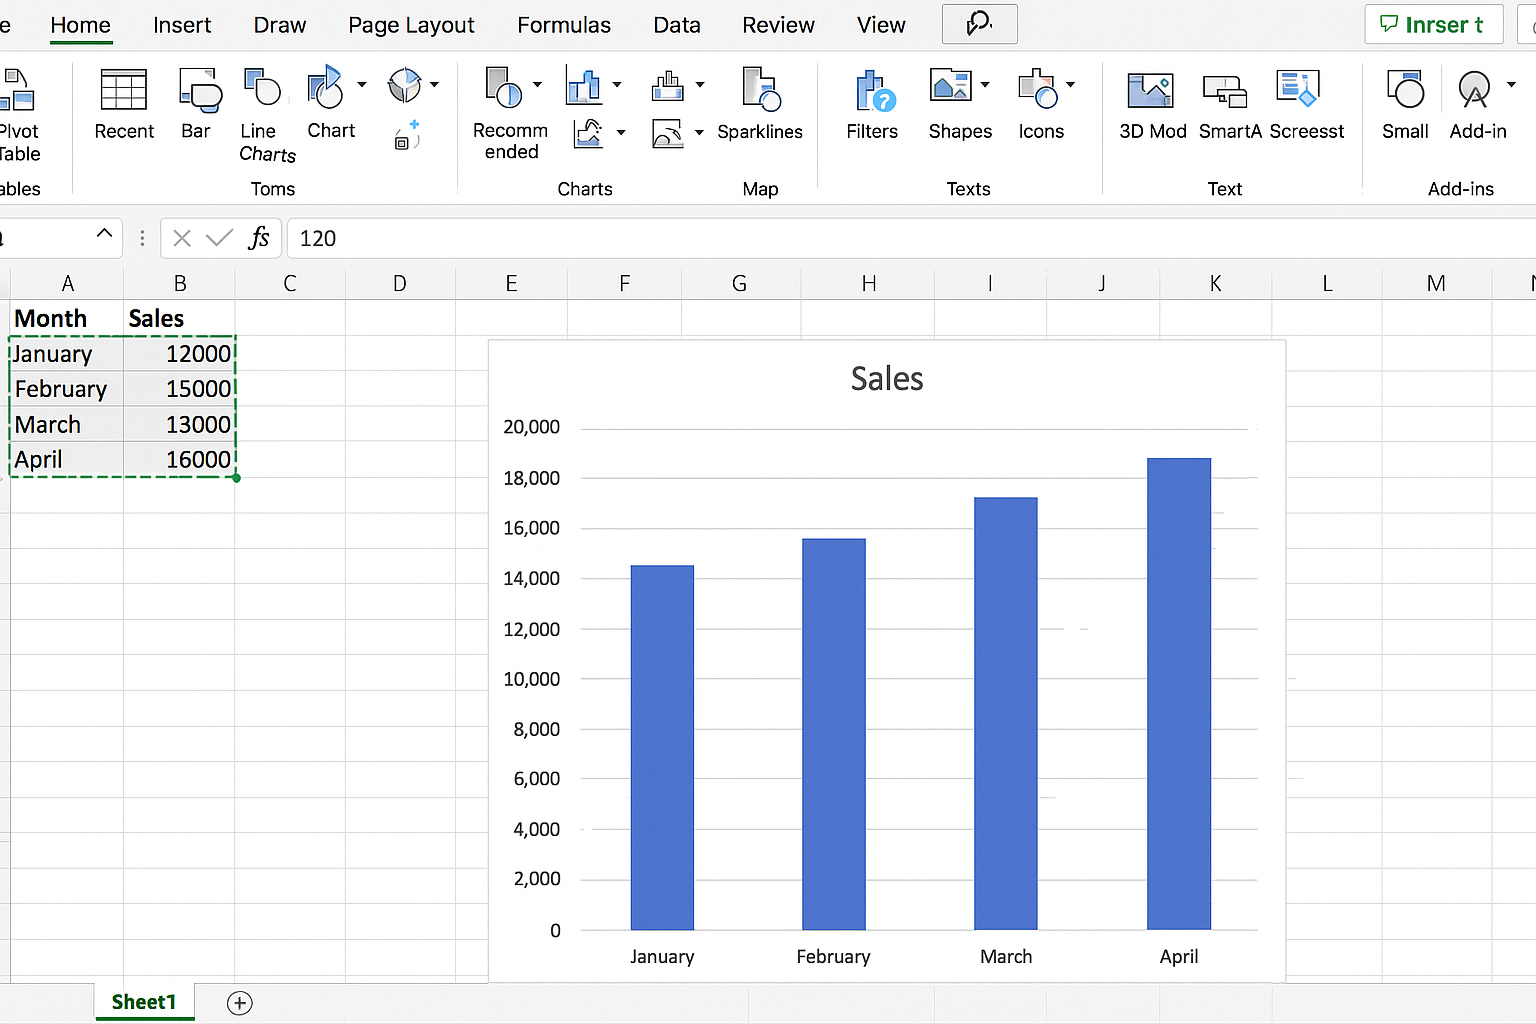This screenshot has height=1024, width=1536.
Task: Click the combo chart icon
Action: pyautogui.click(x=667, y=133)
